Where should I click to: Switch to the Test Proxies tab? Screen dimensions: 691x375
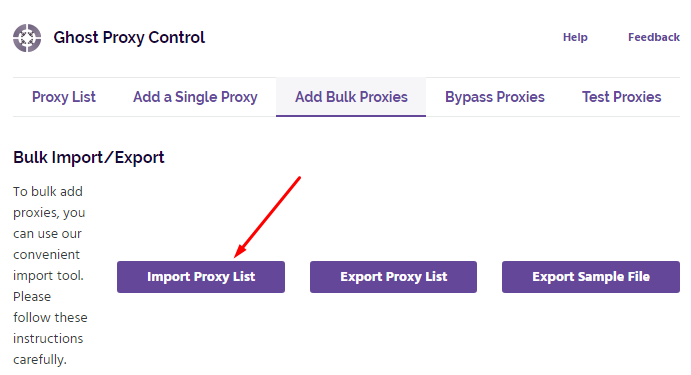point(621,97)
